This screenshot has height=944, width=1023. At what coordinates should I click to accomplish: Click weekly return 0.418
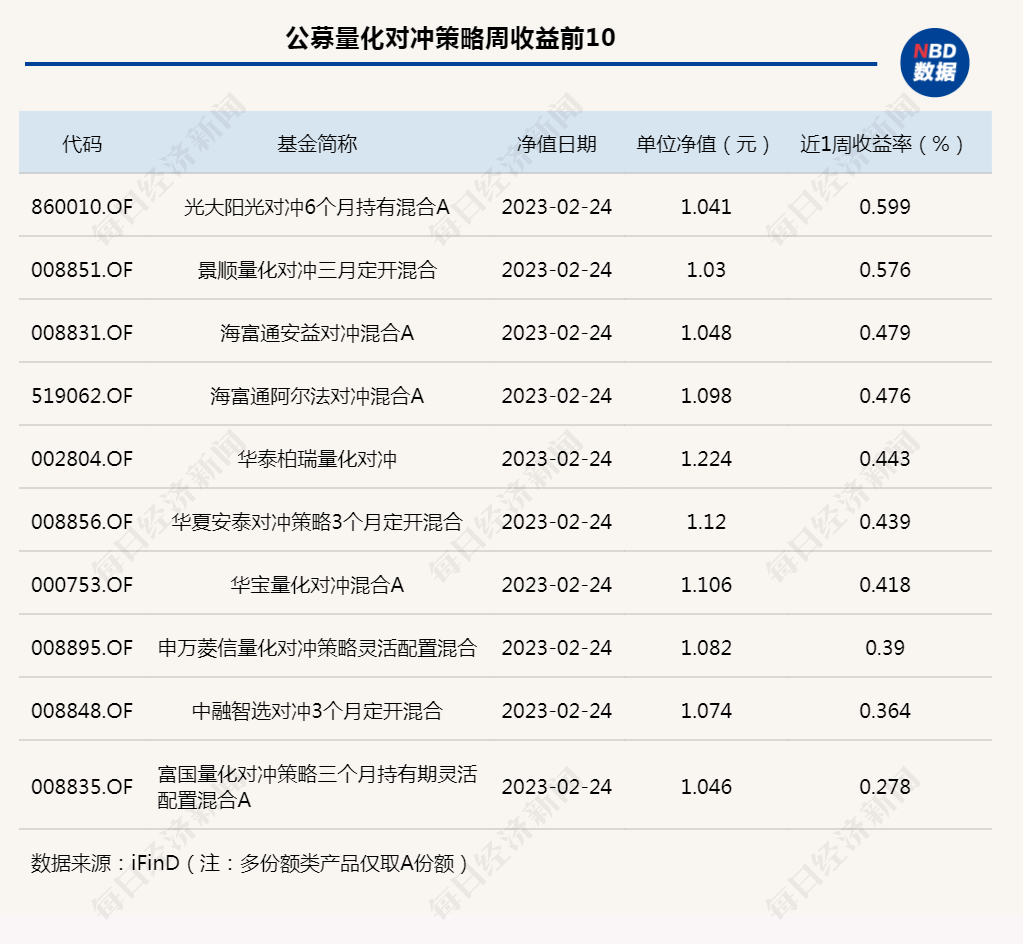[x=885, y=585]
